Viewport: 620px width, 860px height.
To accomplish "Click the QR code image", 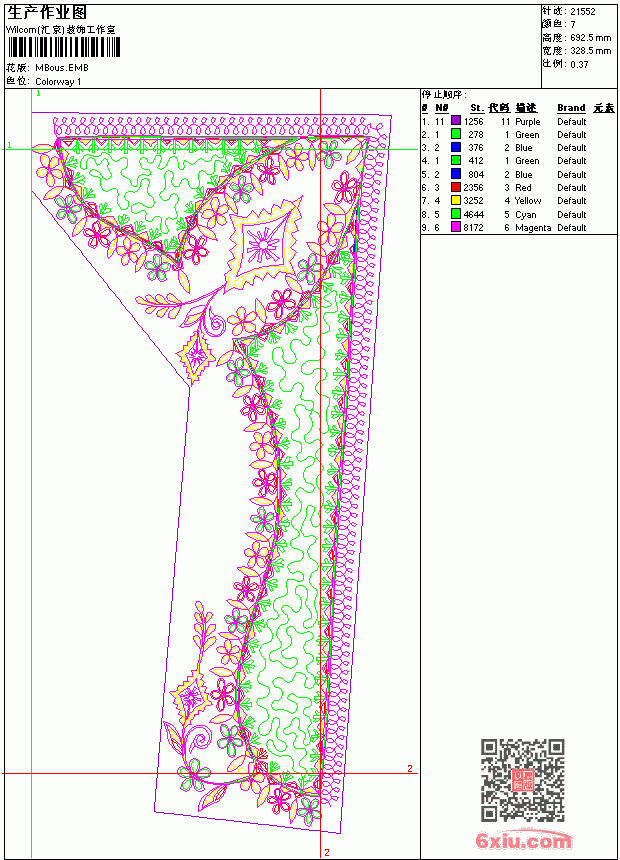I will pyautogui.click(x=522, y=780).
